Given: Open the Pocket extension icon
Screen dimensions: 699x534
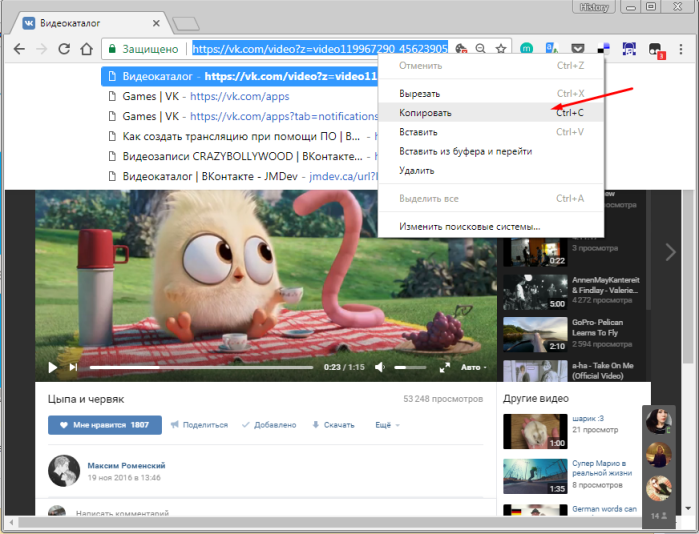Looking at the screenshot, I should (x=578, y=48).
